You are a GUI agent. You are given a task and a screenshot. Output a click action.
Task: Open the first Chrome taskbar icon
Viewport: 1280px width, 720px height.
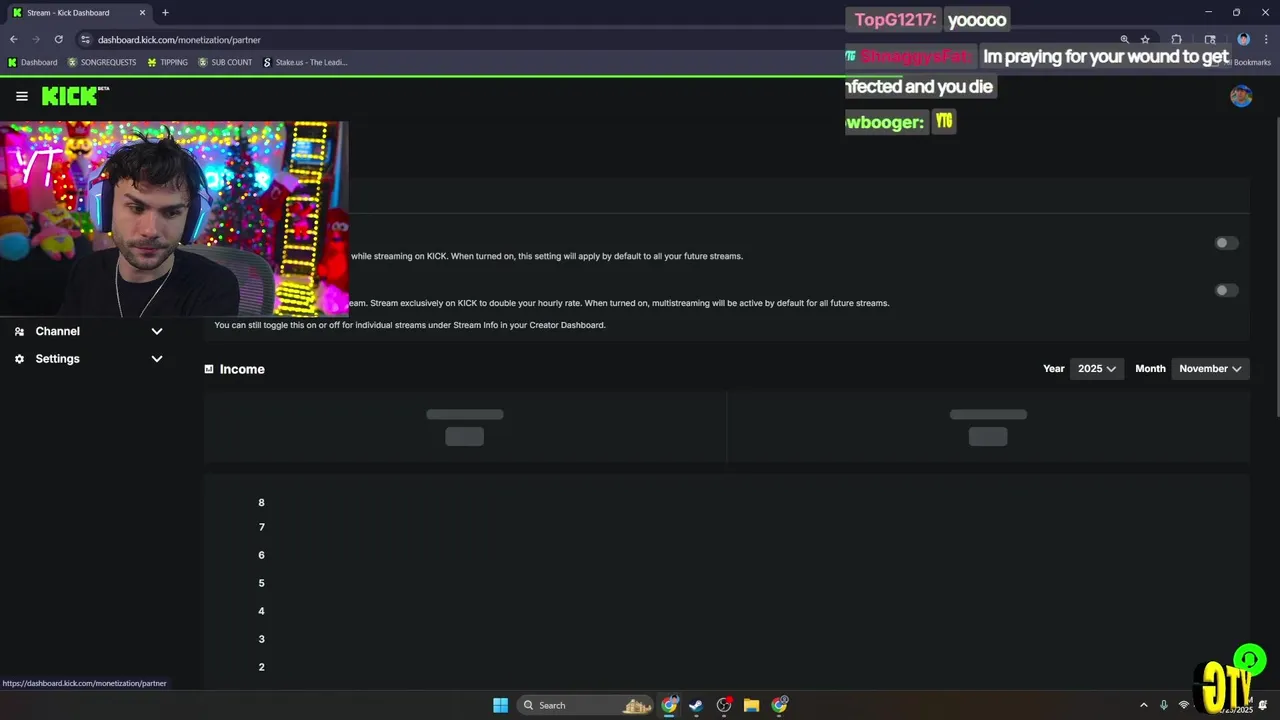[669, 705]
